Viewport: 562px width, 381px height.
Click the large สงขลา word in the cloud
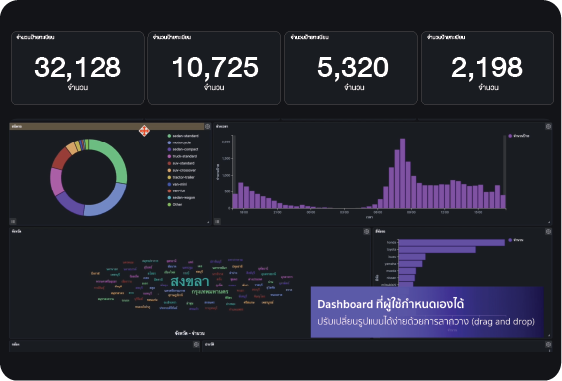pos(190,281)
